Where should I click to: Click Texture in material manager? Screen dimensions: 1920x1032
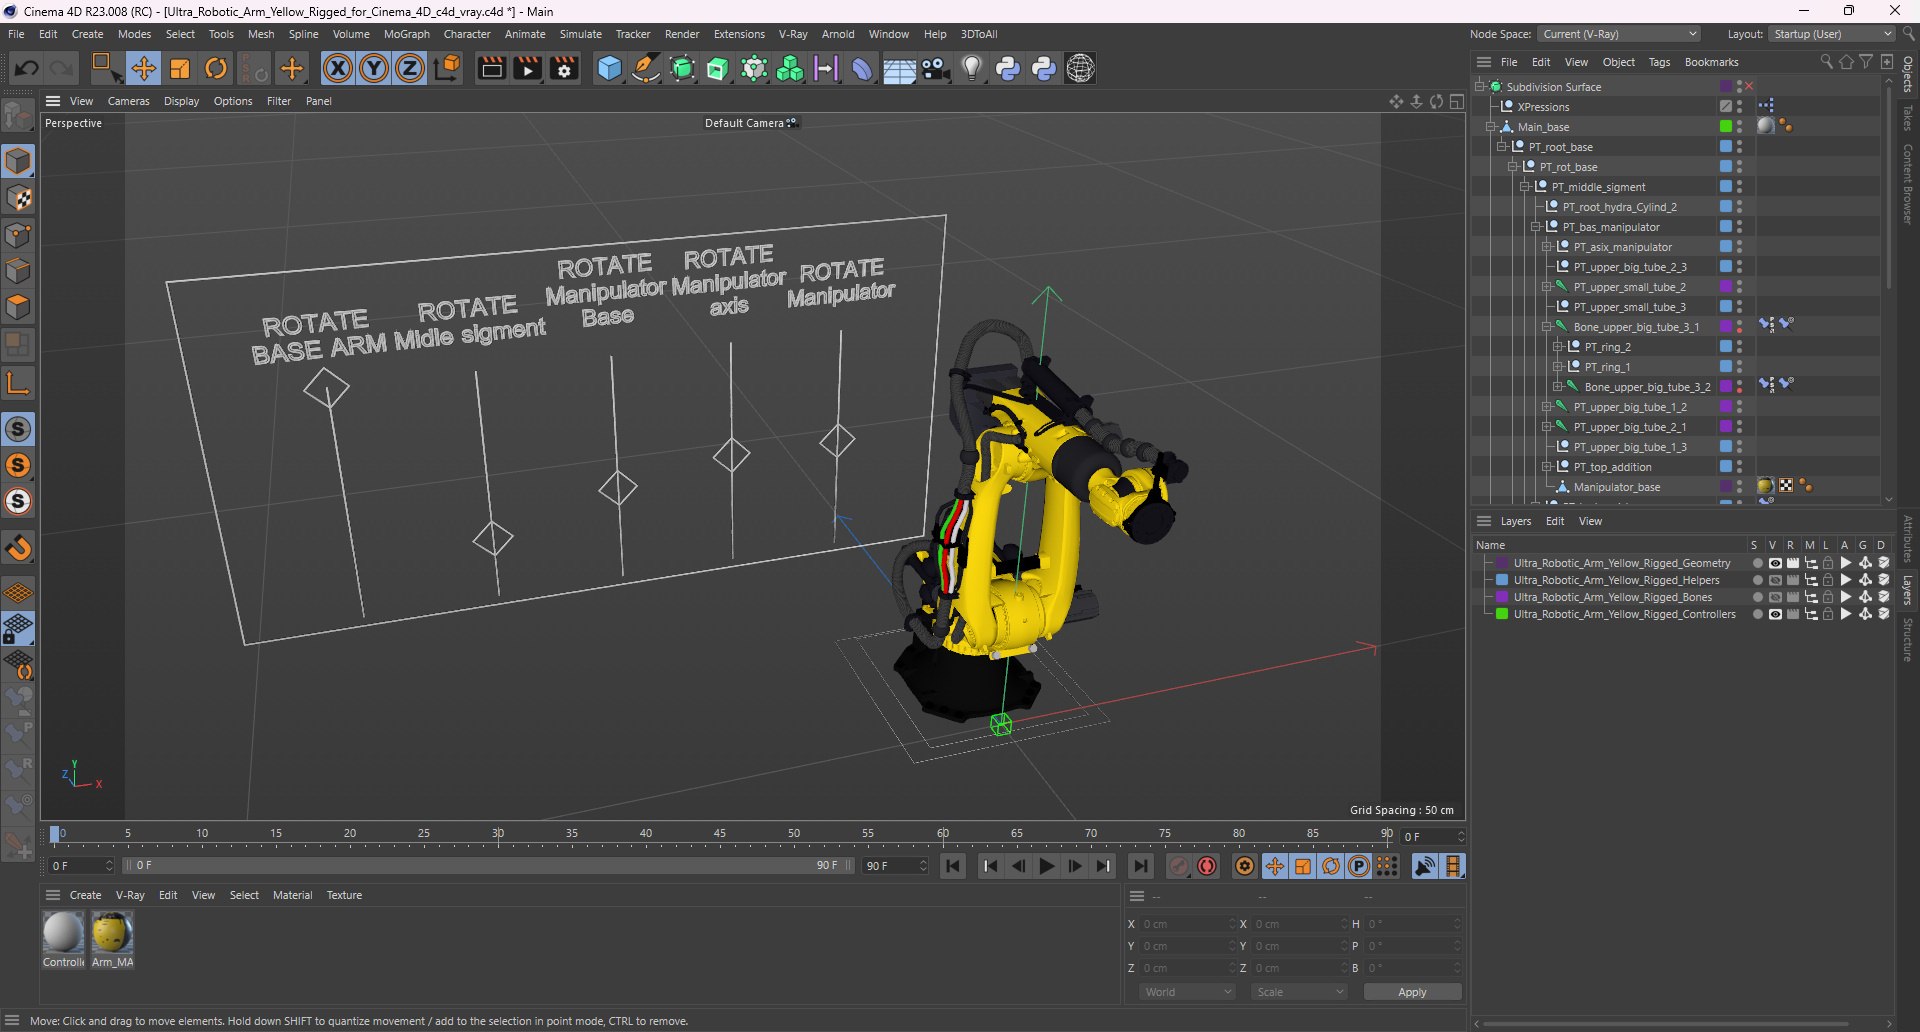(x=344, y=895)
